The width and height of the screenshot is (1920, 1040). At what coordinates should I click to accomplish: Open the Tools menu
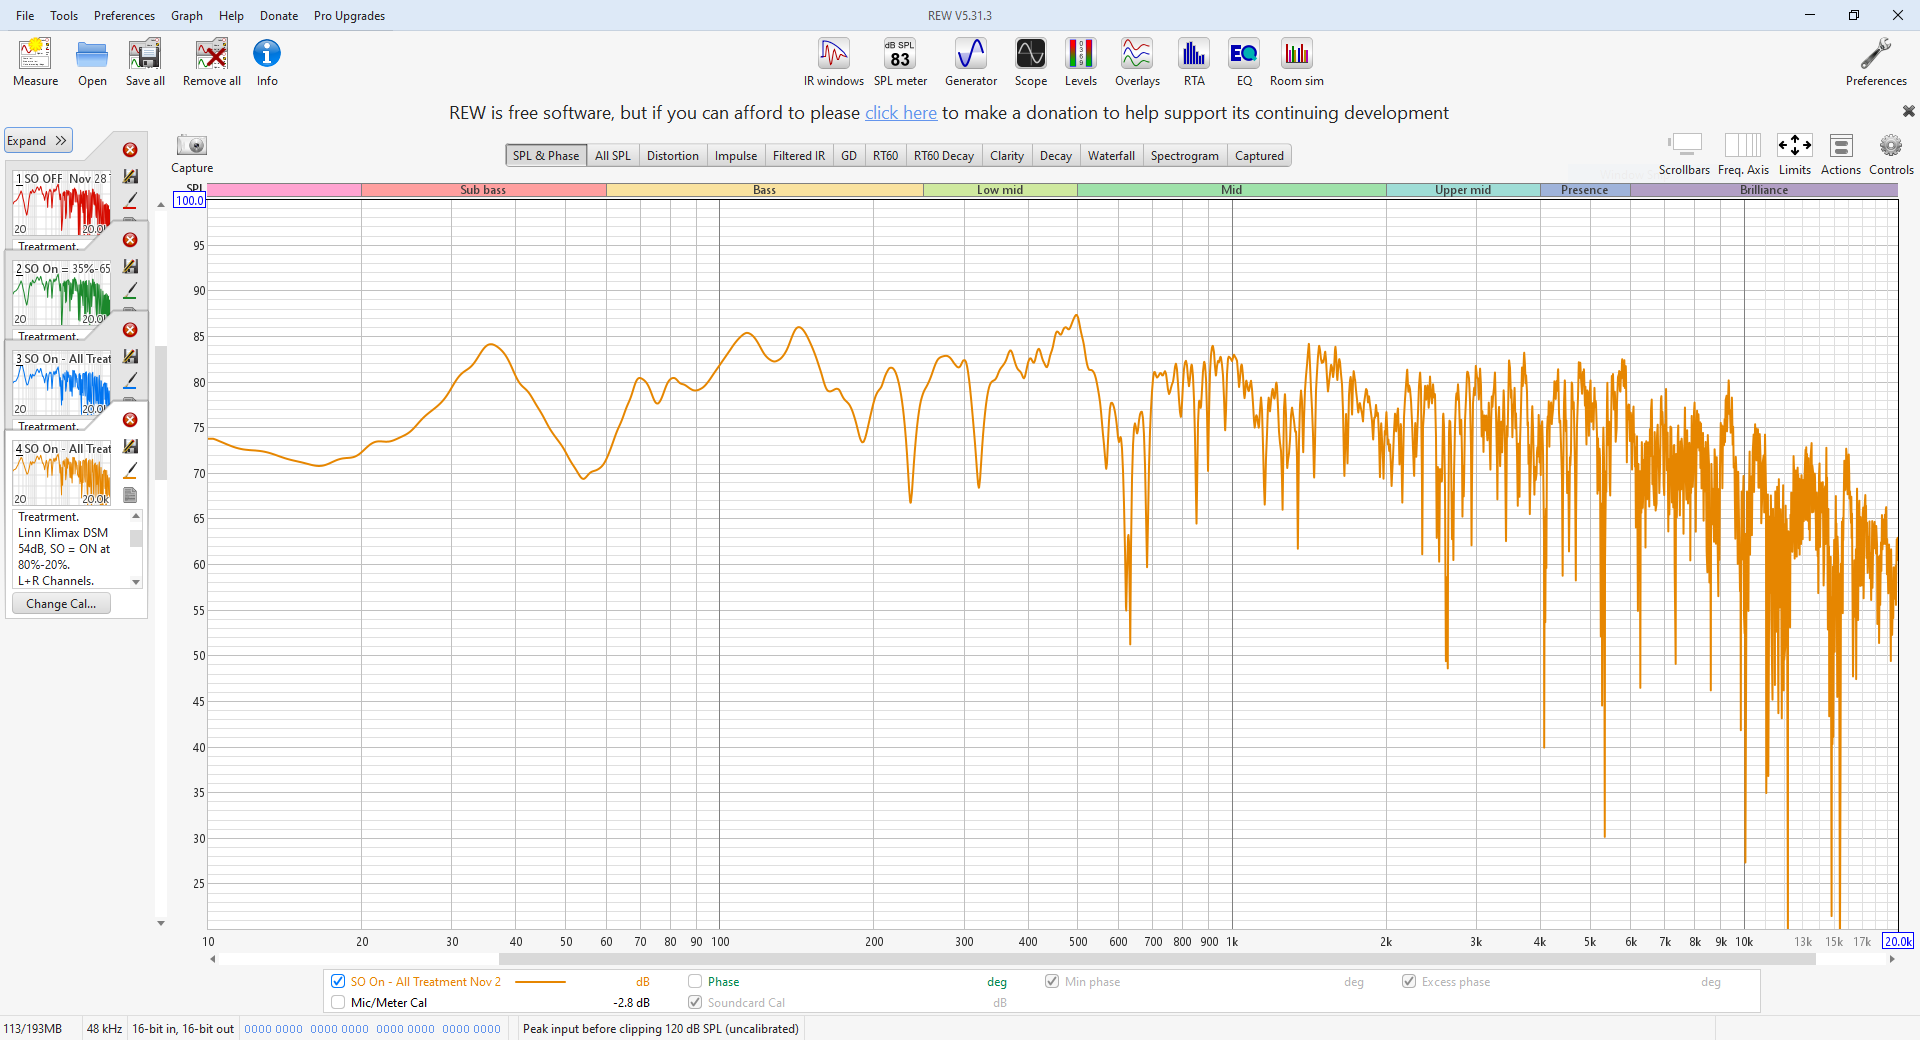[64, 15]
